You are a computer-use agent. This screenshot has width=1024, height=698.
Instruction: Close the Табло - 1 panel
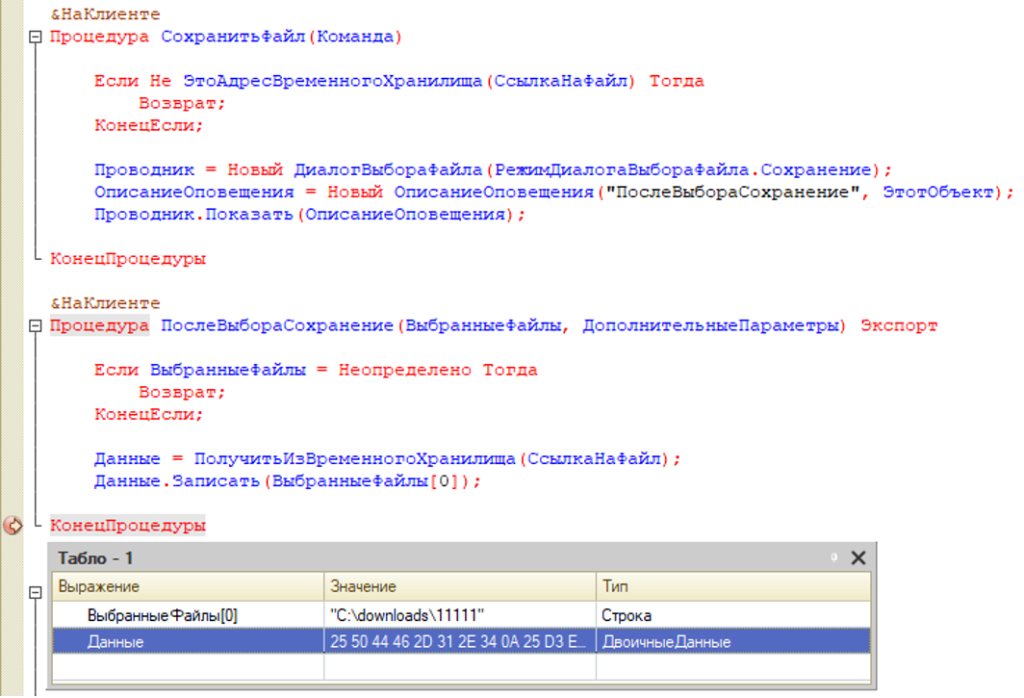(x=858, y=558)
